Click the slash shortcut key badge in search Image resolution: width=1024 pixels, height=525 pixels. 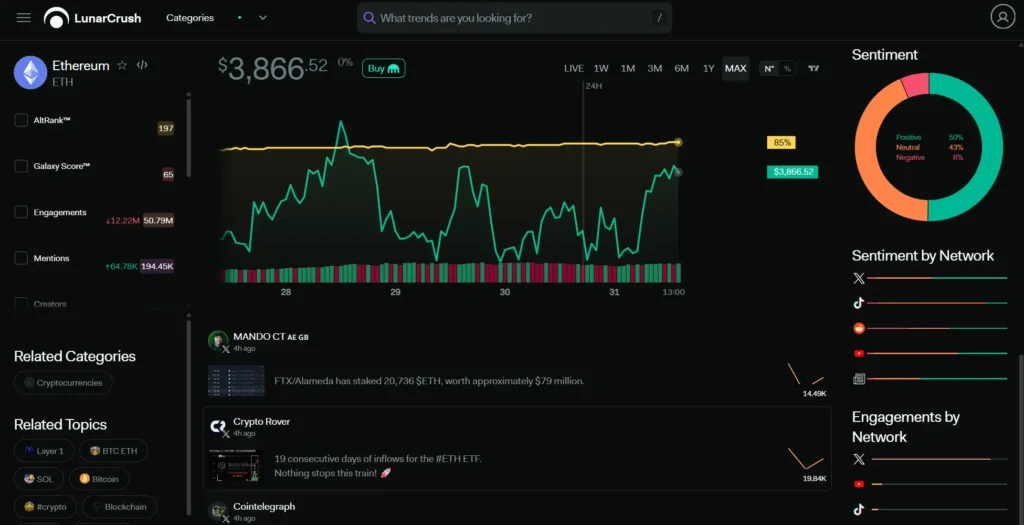pyautogui.click(x=660, y=18)
